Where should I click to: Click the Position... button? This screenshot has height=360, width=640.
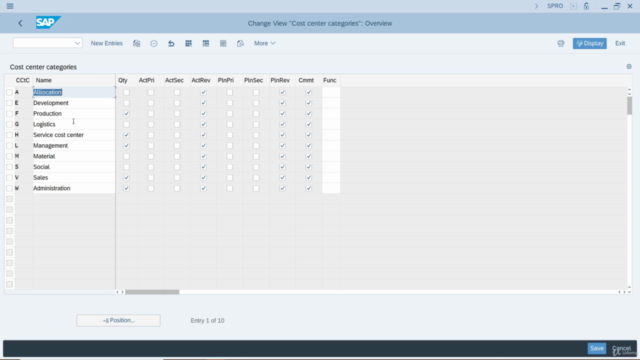click(118, 320)
